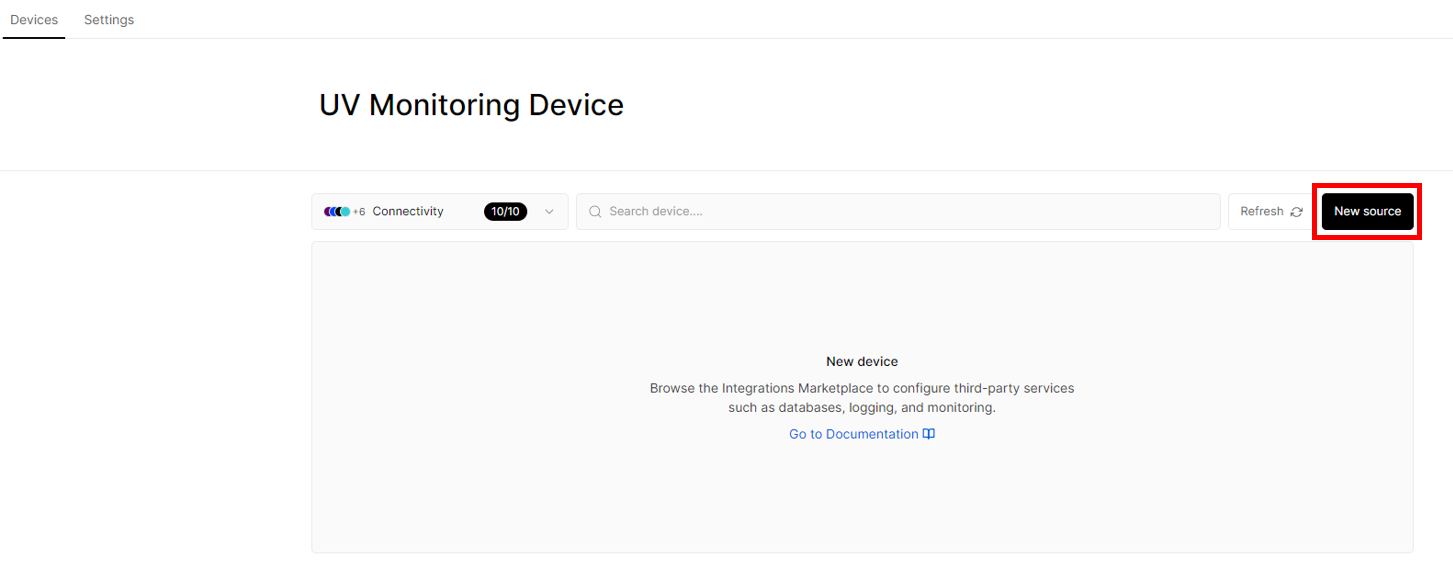Focus the Search device input field
This screenshot has width=1453, height=569.
pos(898,212)
